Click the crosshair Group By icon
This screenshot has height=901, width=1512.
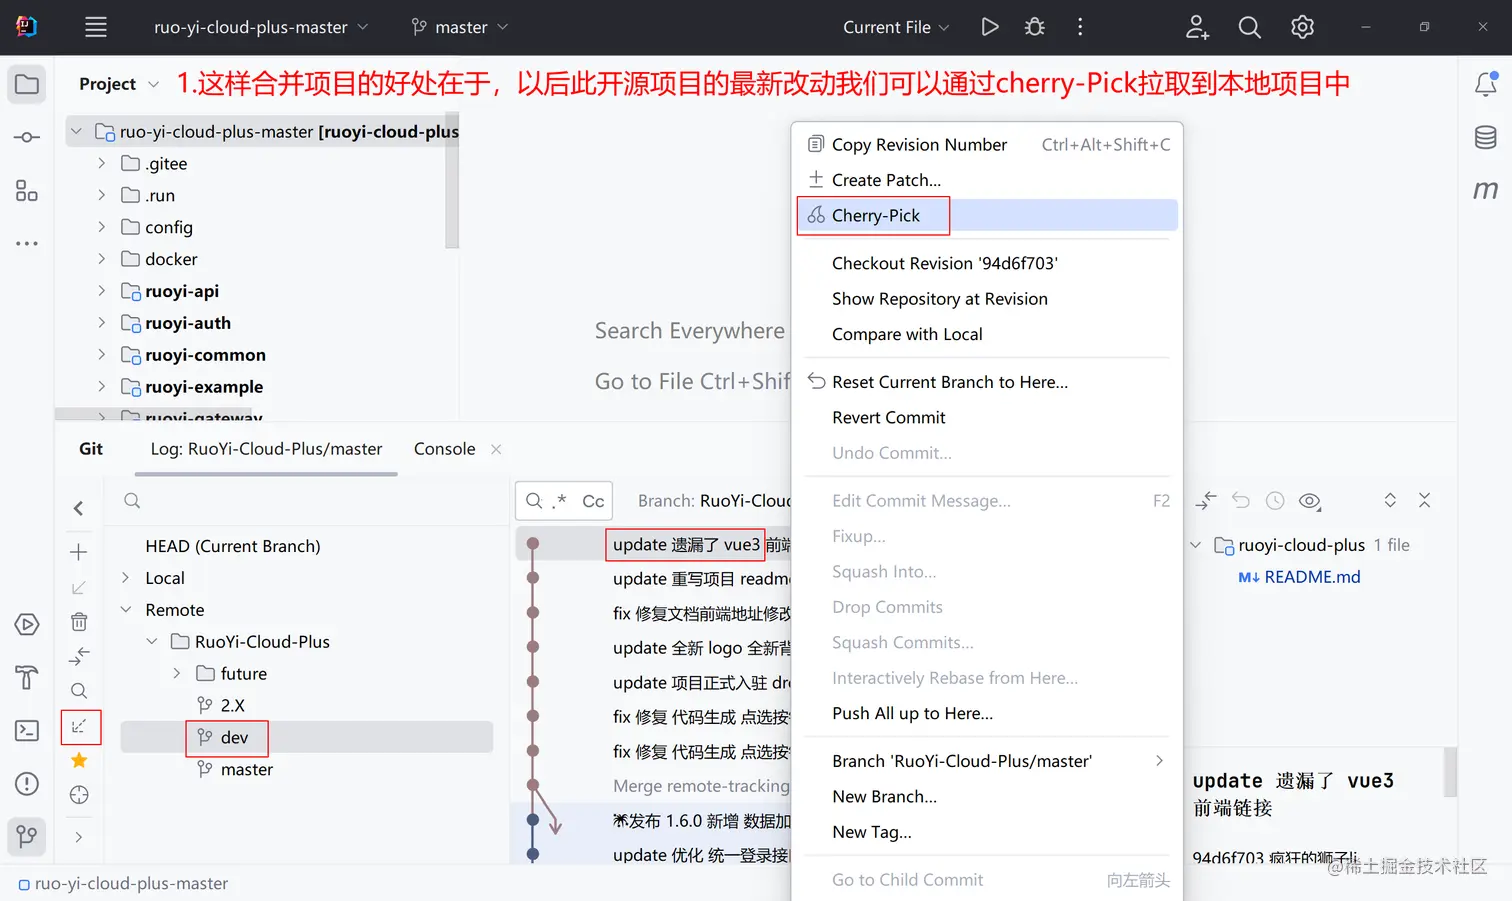pos(79,795)
